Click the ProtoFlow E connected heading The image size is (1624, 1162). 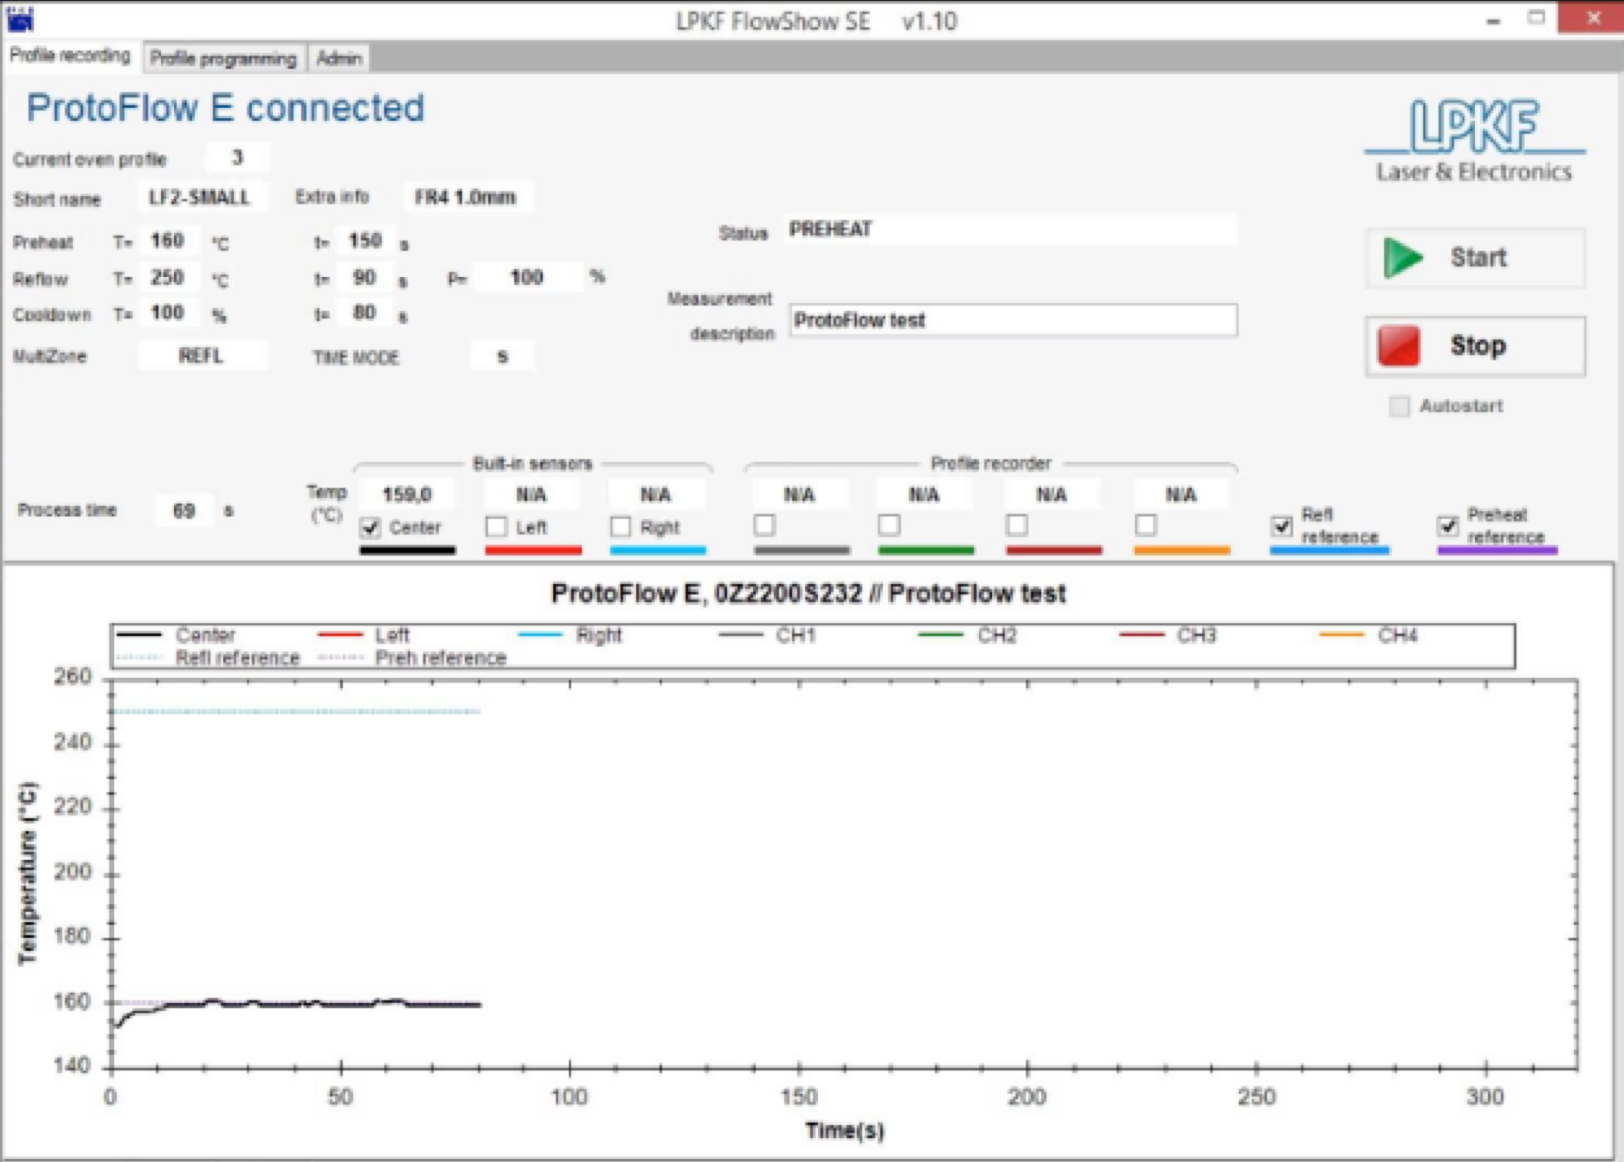coord(225,108)
